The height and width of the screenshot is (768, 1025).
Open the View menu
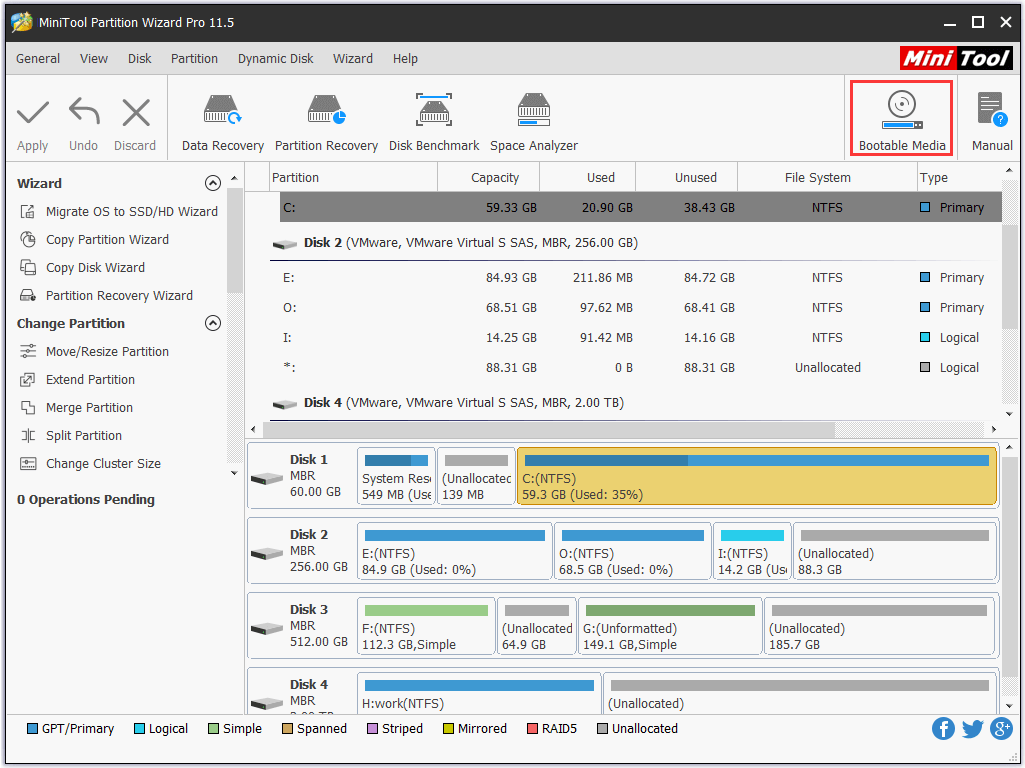pos(93,58)
